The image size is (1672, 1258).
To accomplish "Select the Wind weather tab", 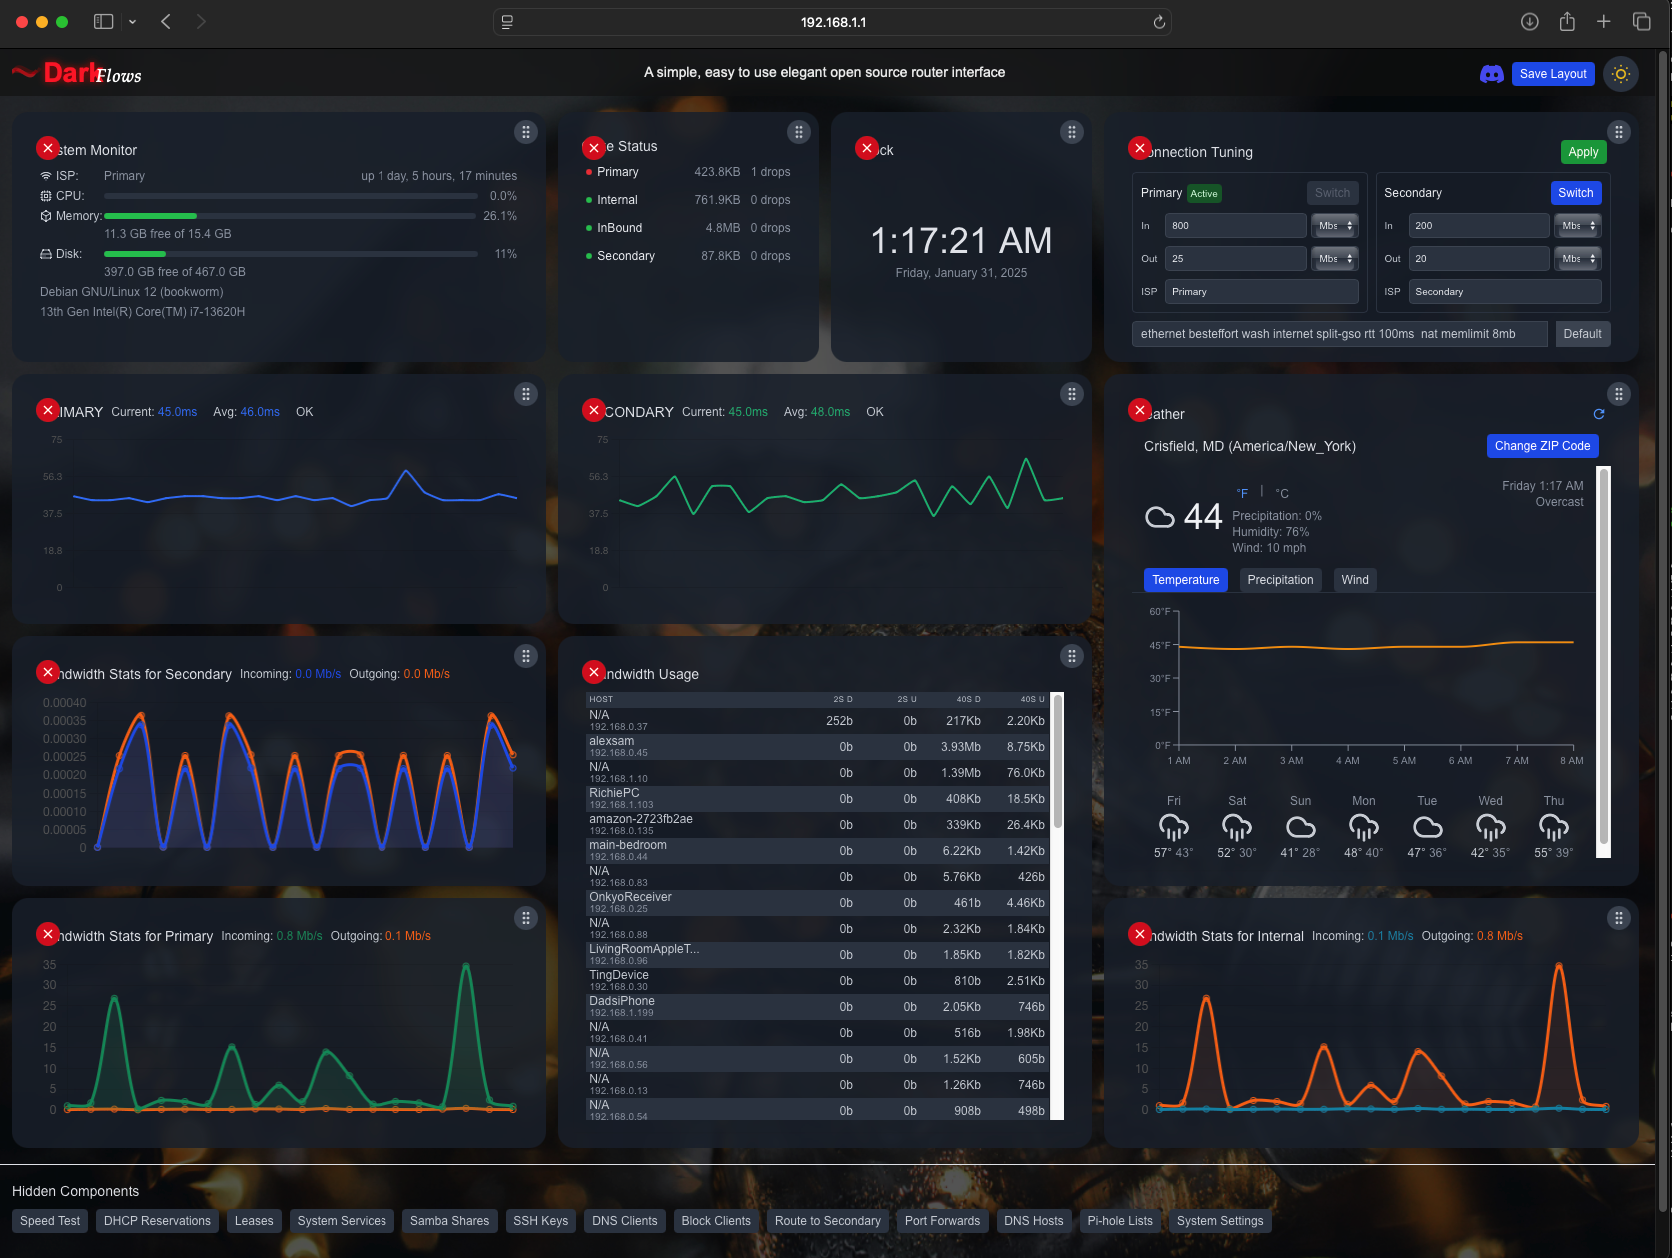I will tap(1354, 580).
